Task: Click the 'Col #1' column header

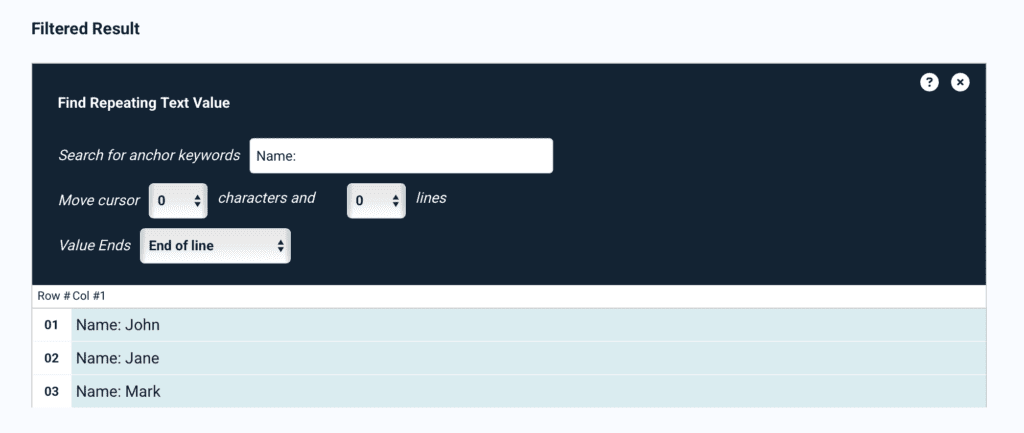Action: click(89, 297)
